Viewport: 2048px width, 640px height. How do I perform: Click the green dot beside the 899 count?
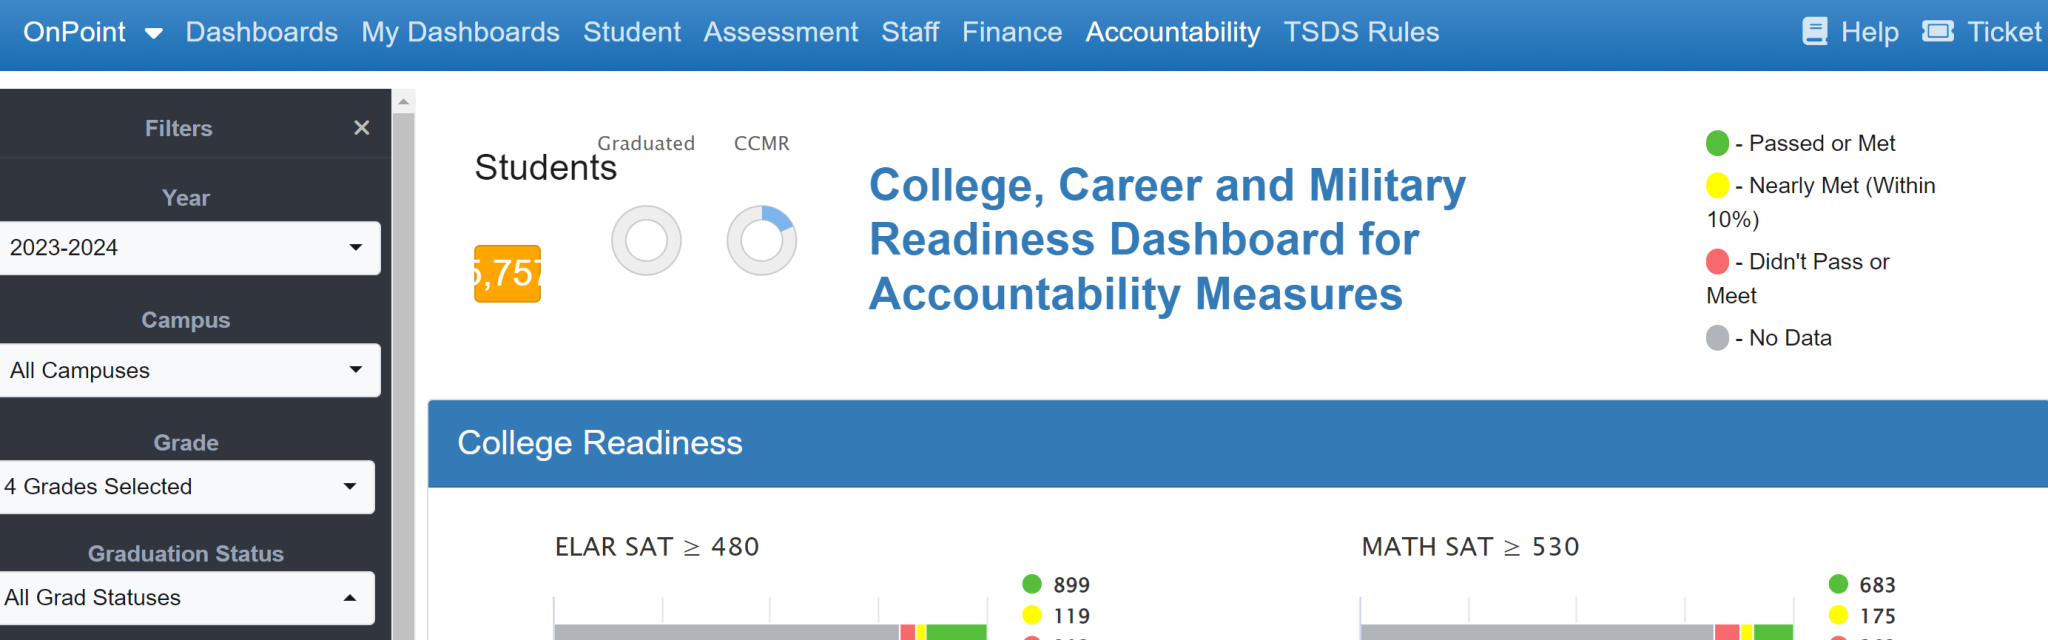pyautogui.click(x=1031, y=584)
